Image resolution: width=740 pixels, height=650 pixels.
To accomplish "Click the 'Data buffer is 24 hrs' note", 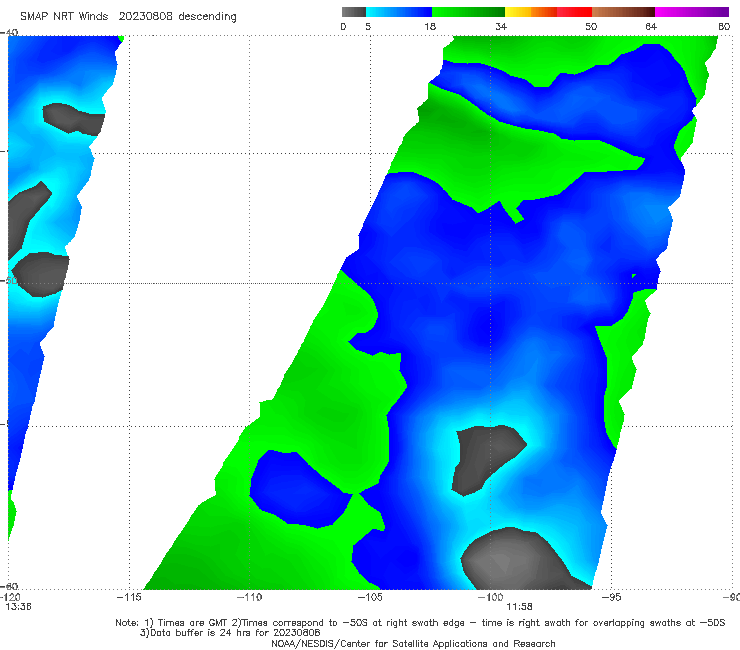I will [230, 633].
